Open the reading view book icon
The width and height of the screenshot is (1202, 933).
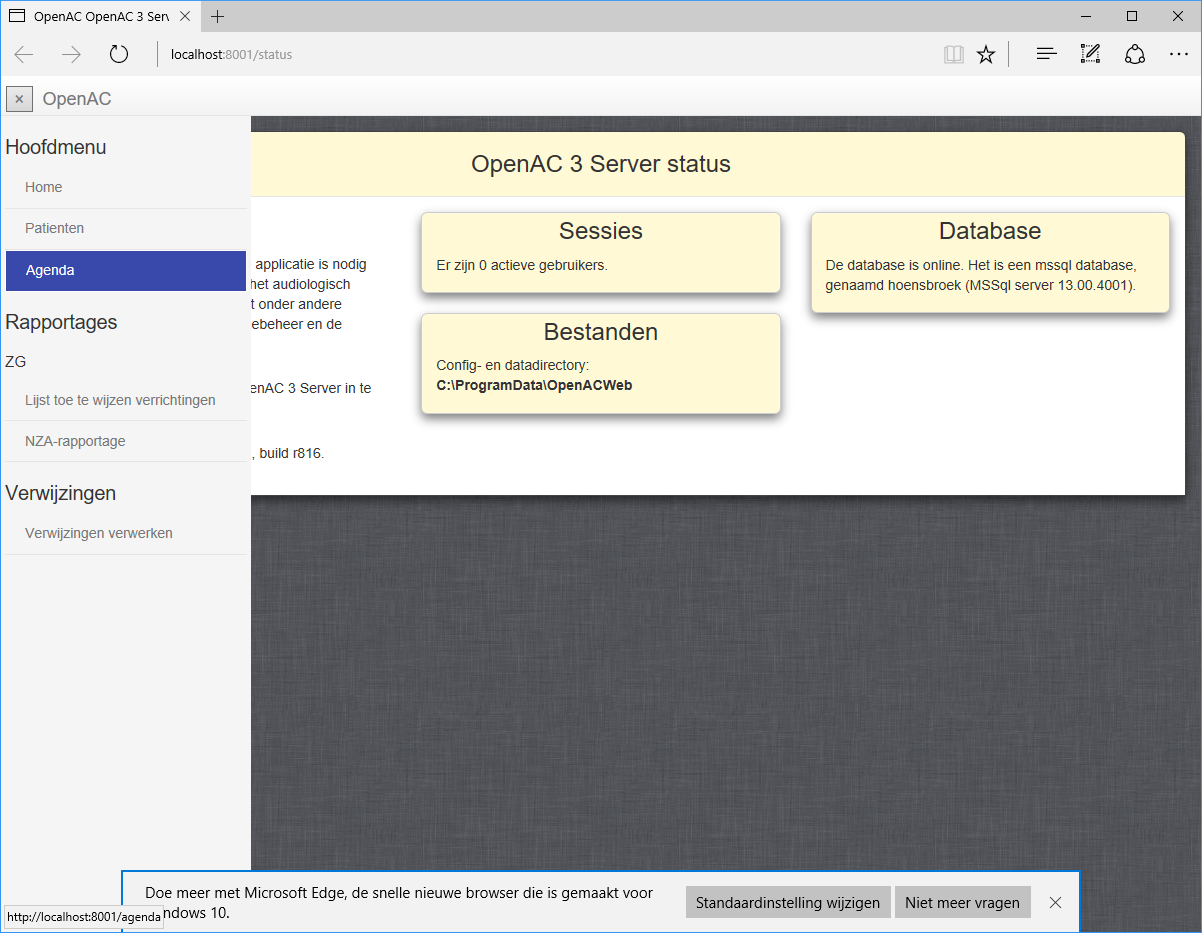(953, 55)
